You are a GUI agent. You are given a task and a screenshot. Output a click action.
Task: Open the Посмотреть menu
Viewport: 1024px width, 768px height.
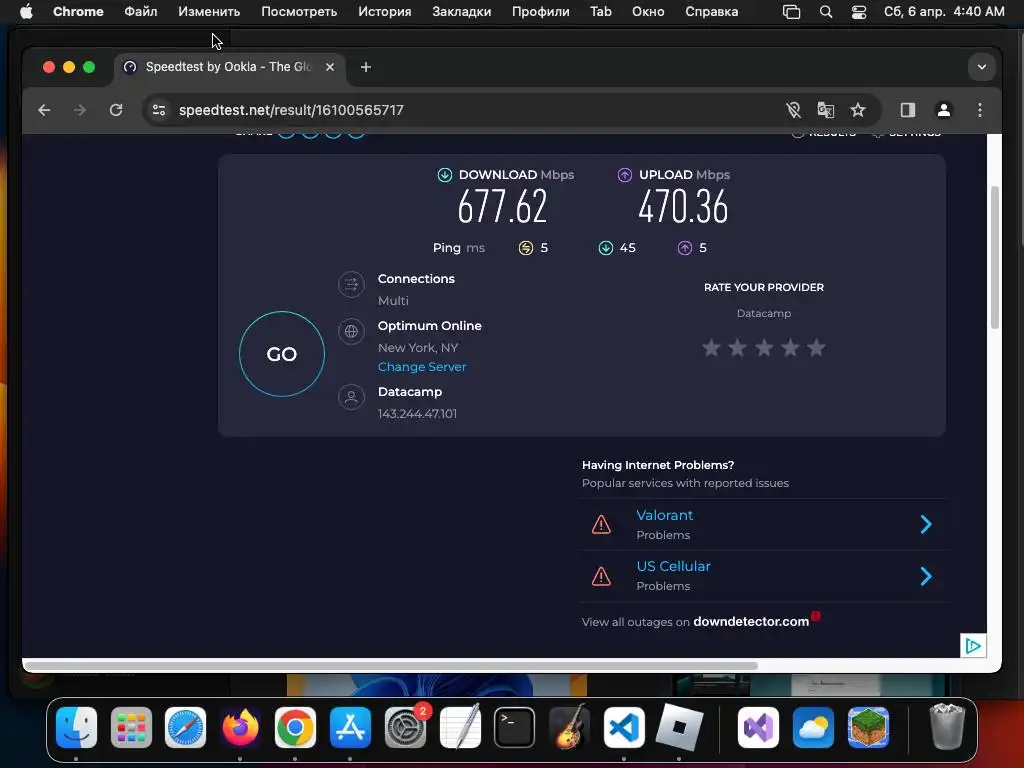point(299,12)
